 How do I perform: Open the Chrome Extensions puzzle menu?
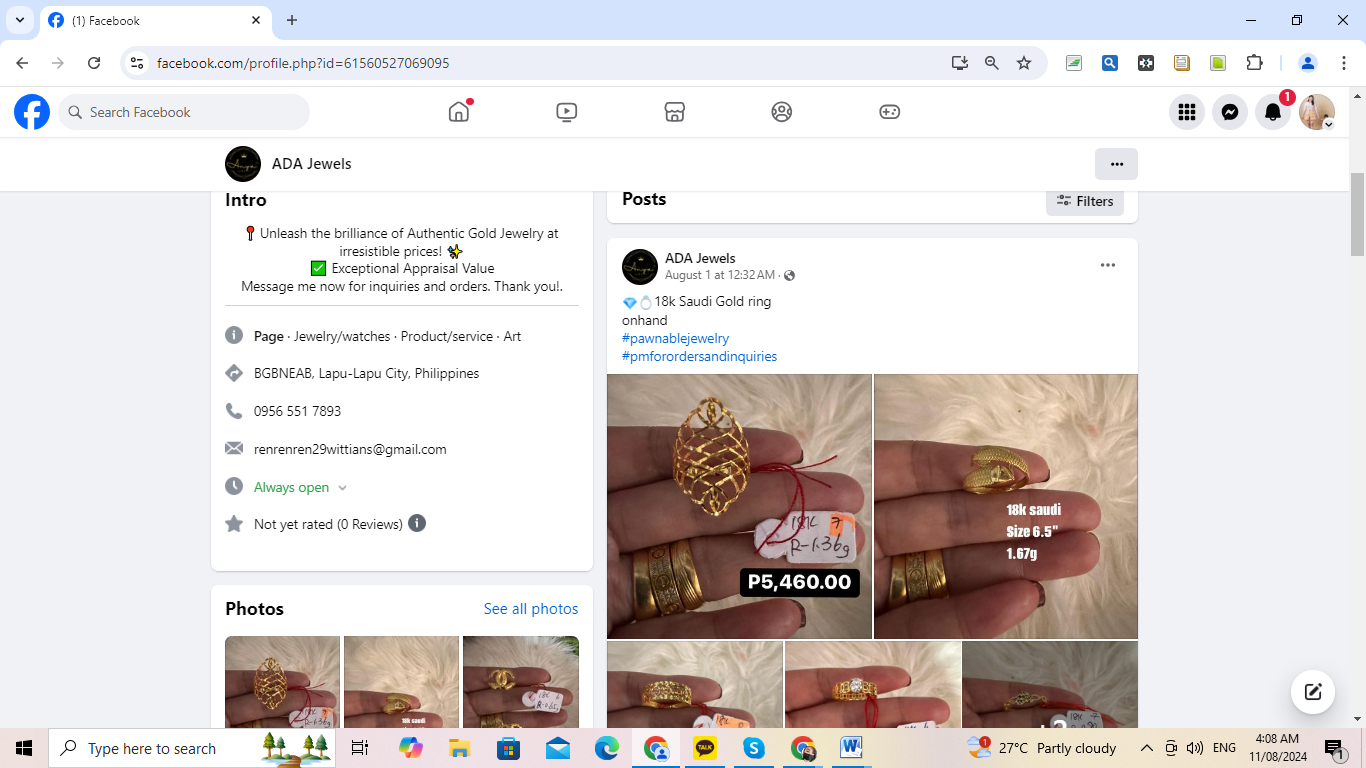(x=1254, y=63)
